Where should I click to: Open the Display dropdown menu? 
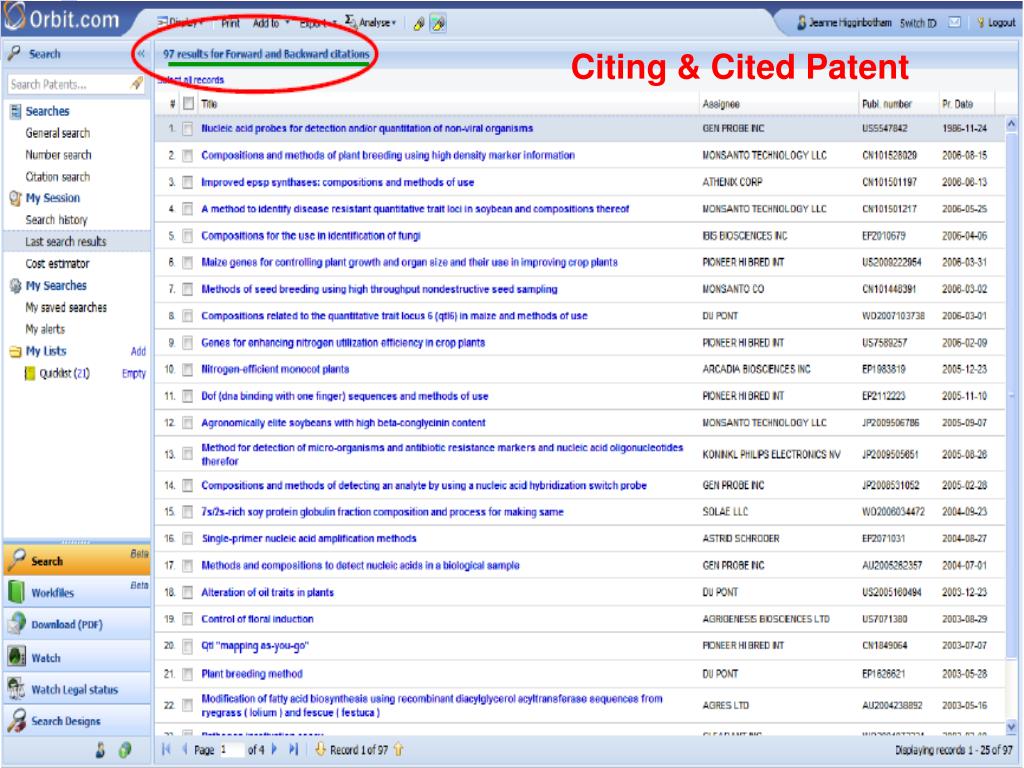(180, 23)
